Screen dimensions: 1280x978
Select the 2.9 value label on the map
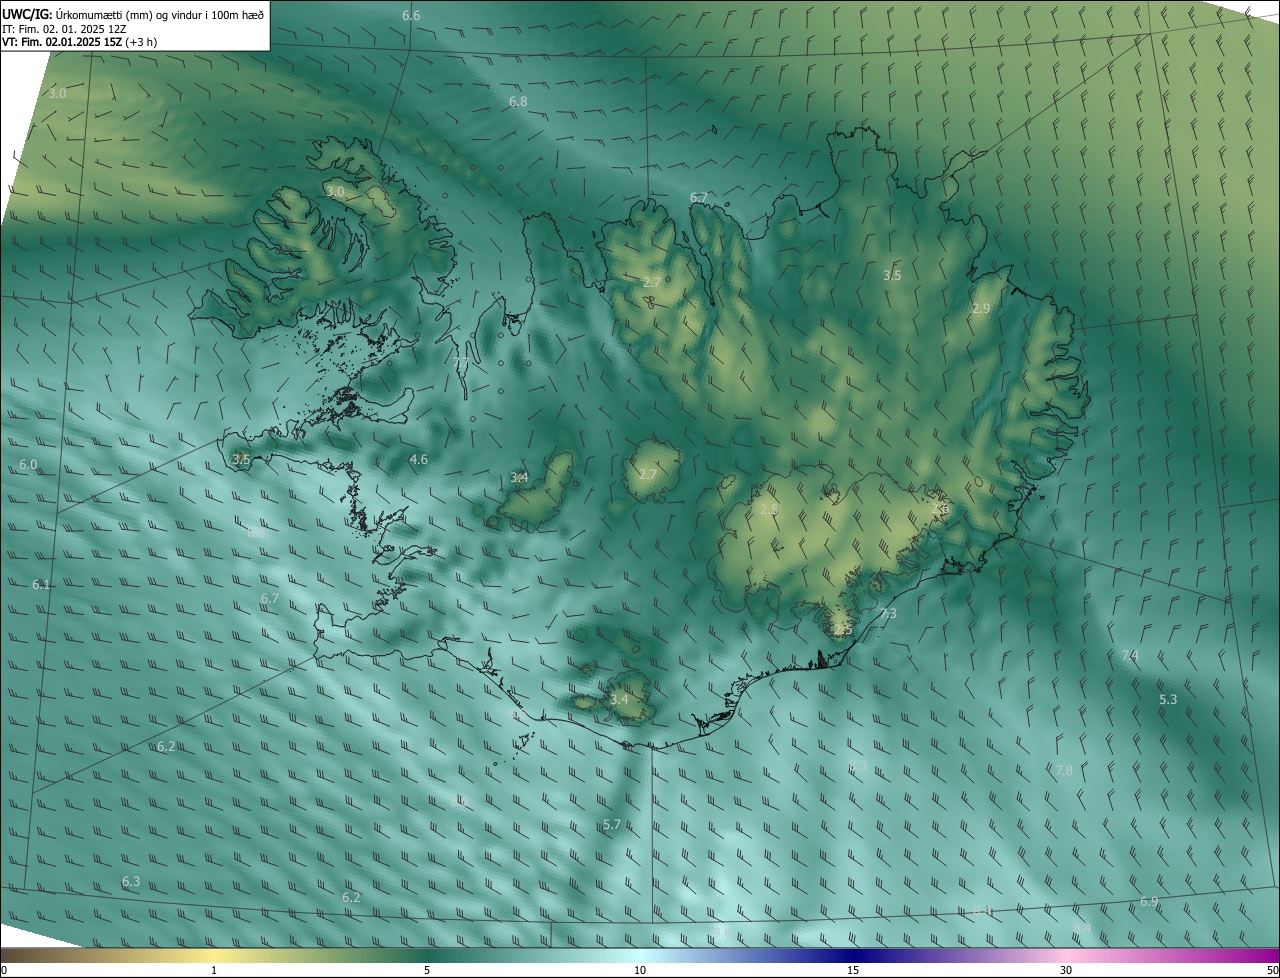[x=980, y=309]
